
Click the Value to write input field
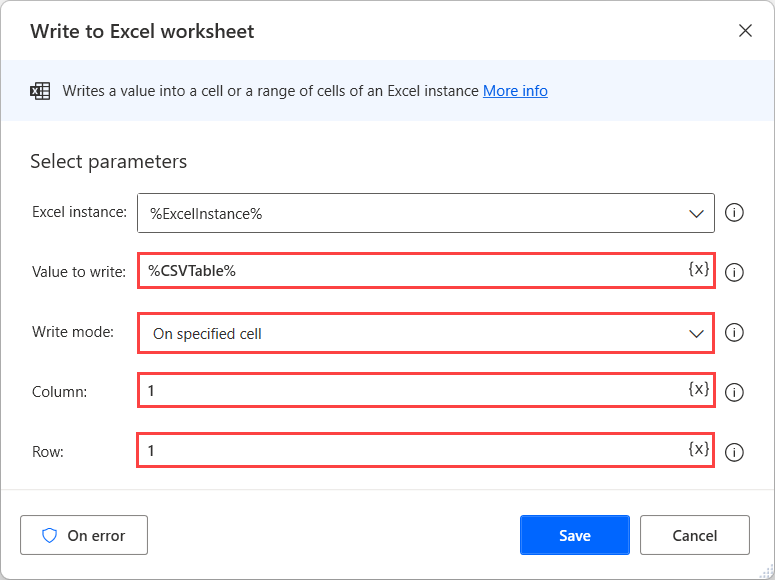[410, 271]
